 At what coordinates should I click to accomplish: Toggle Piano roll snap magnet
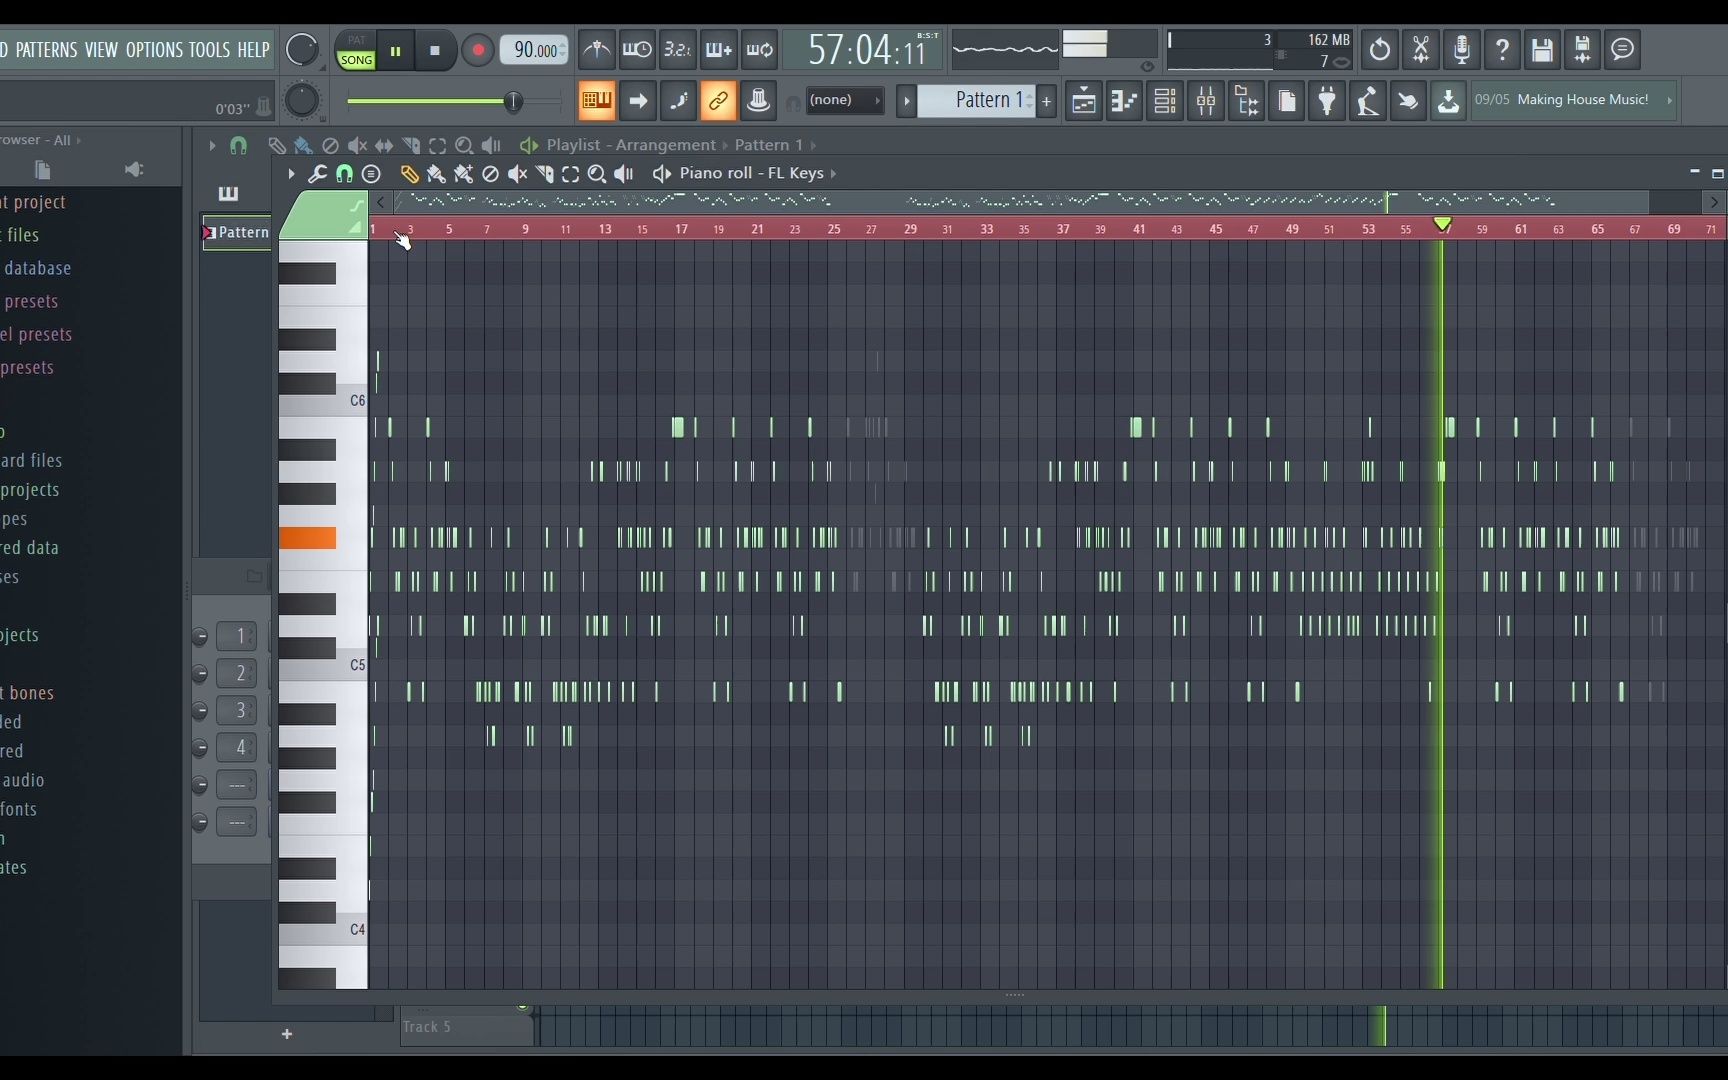click(x=344, y=174)
